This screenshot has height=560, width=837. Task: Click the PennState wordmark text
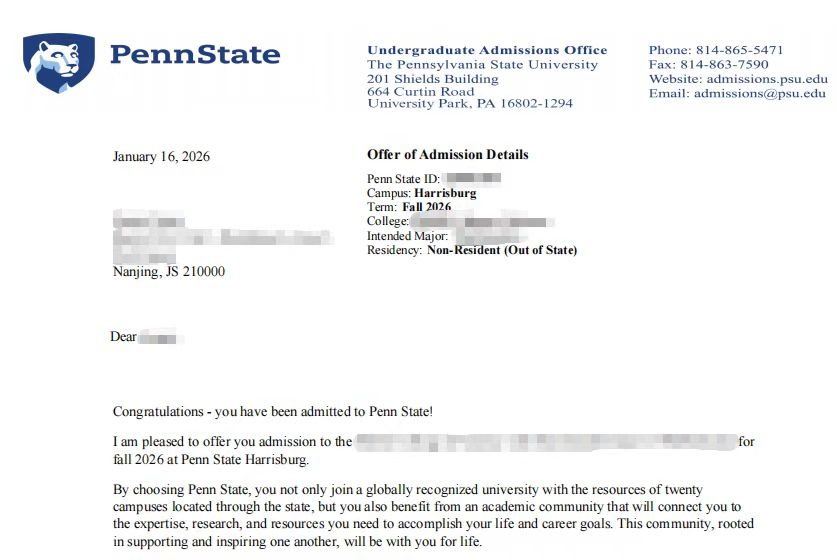point(195,55)
